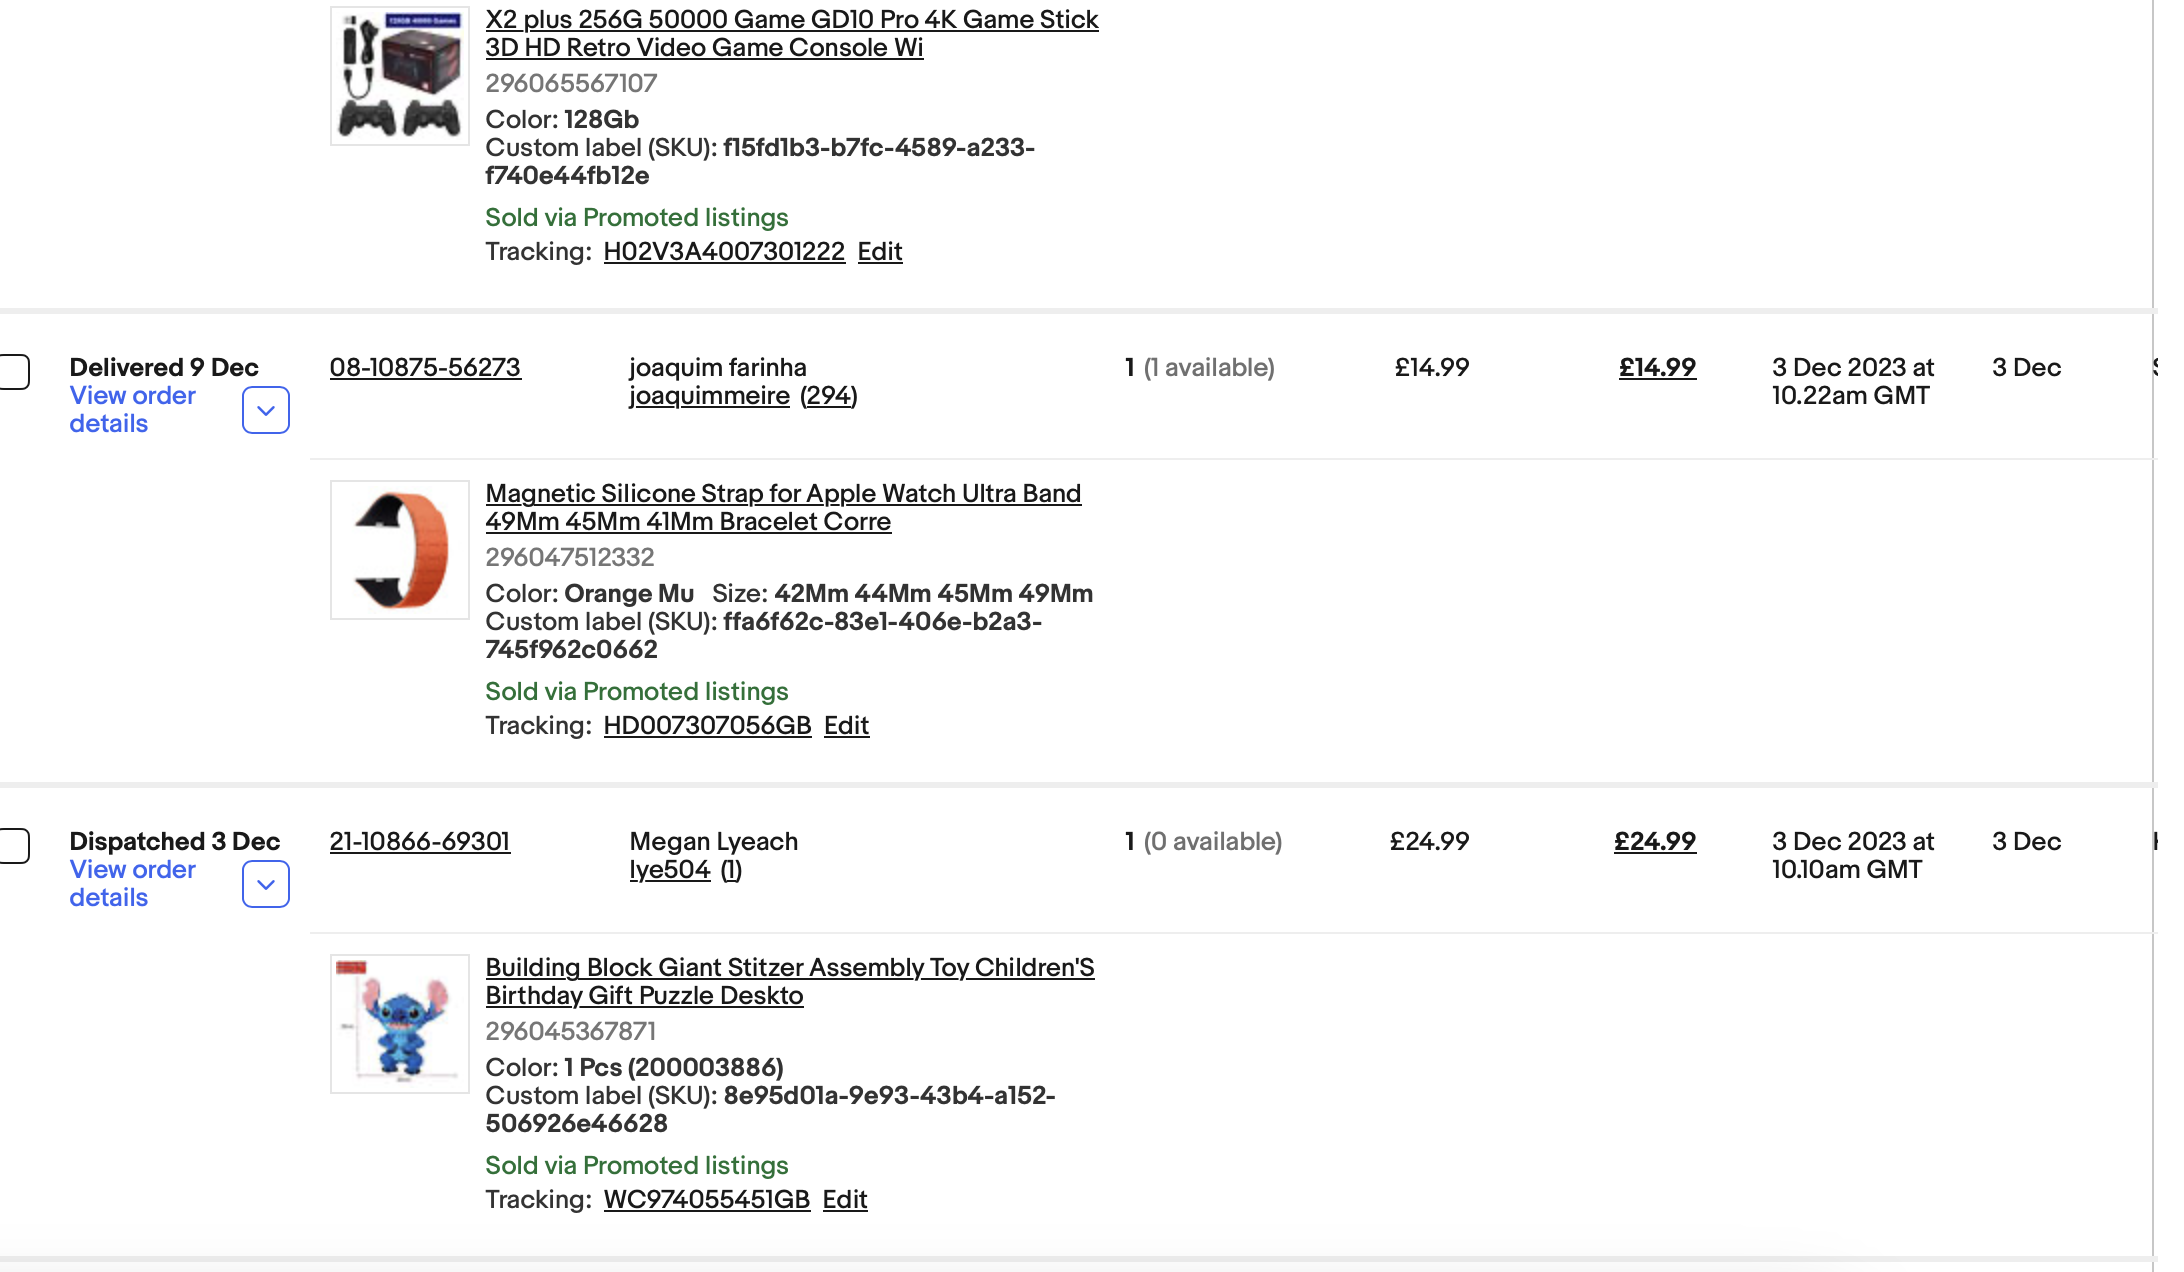
Task: Select the Megan Lyeach order checkbox
Action: (x=14, y=846)
